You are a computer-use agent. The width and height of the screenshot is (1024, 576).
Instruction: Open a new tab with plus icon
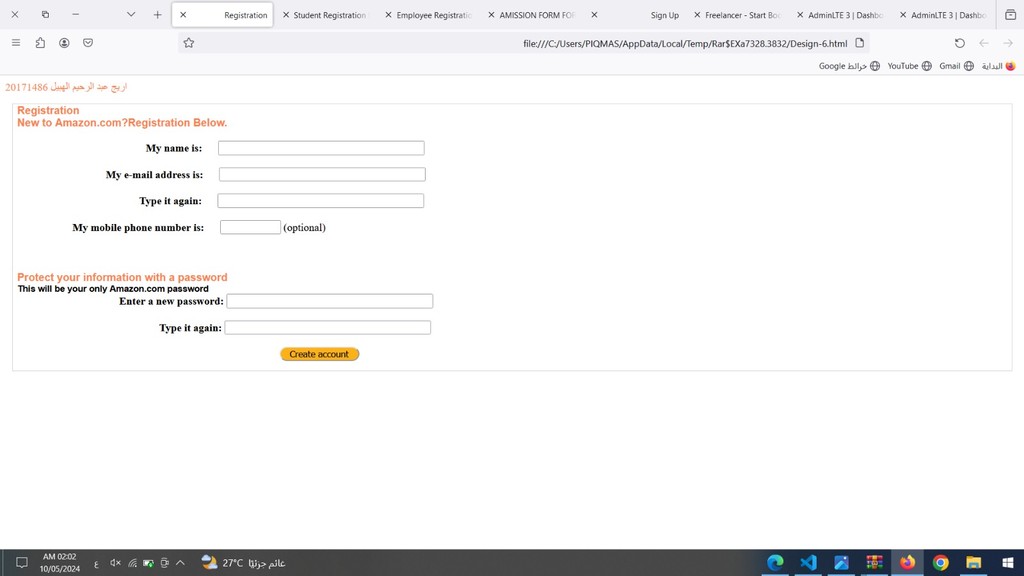pyautogui.click(x=157, y=14)
